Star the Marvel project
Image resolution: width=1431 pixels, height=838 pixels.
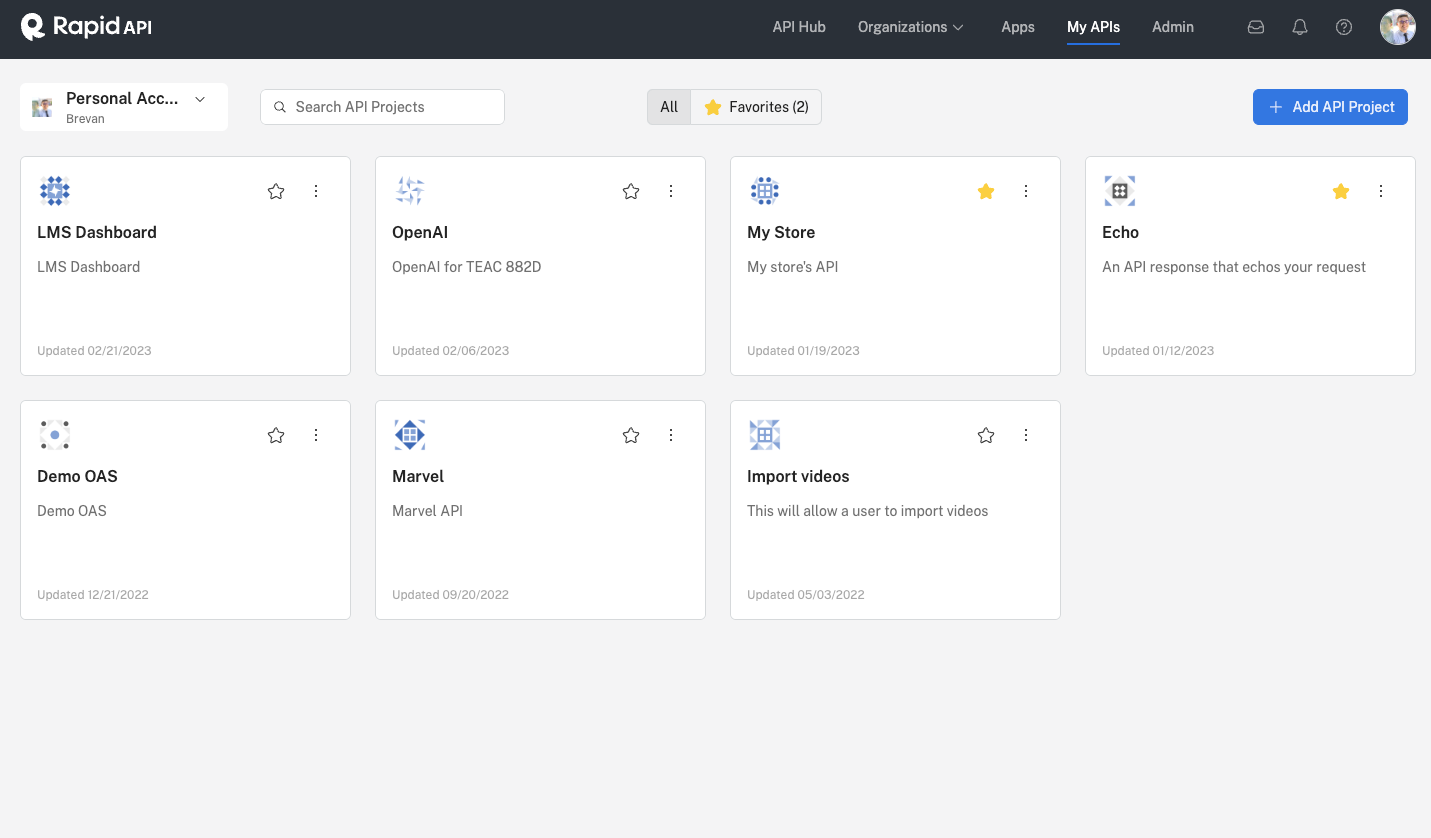[x=631, y=435]
